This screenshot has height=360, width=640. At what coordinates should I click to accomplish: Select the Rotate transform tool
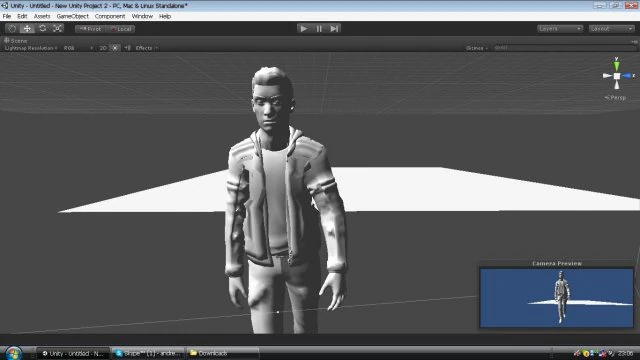pyautogui.click(x=42, y=29)
